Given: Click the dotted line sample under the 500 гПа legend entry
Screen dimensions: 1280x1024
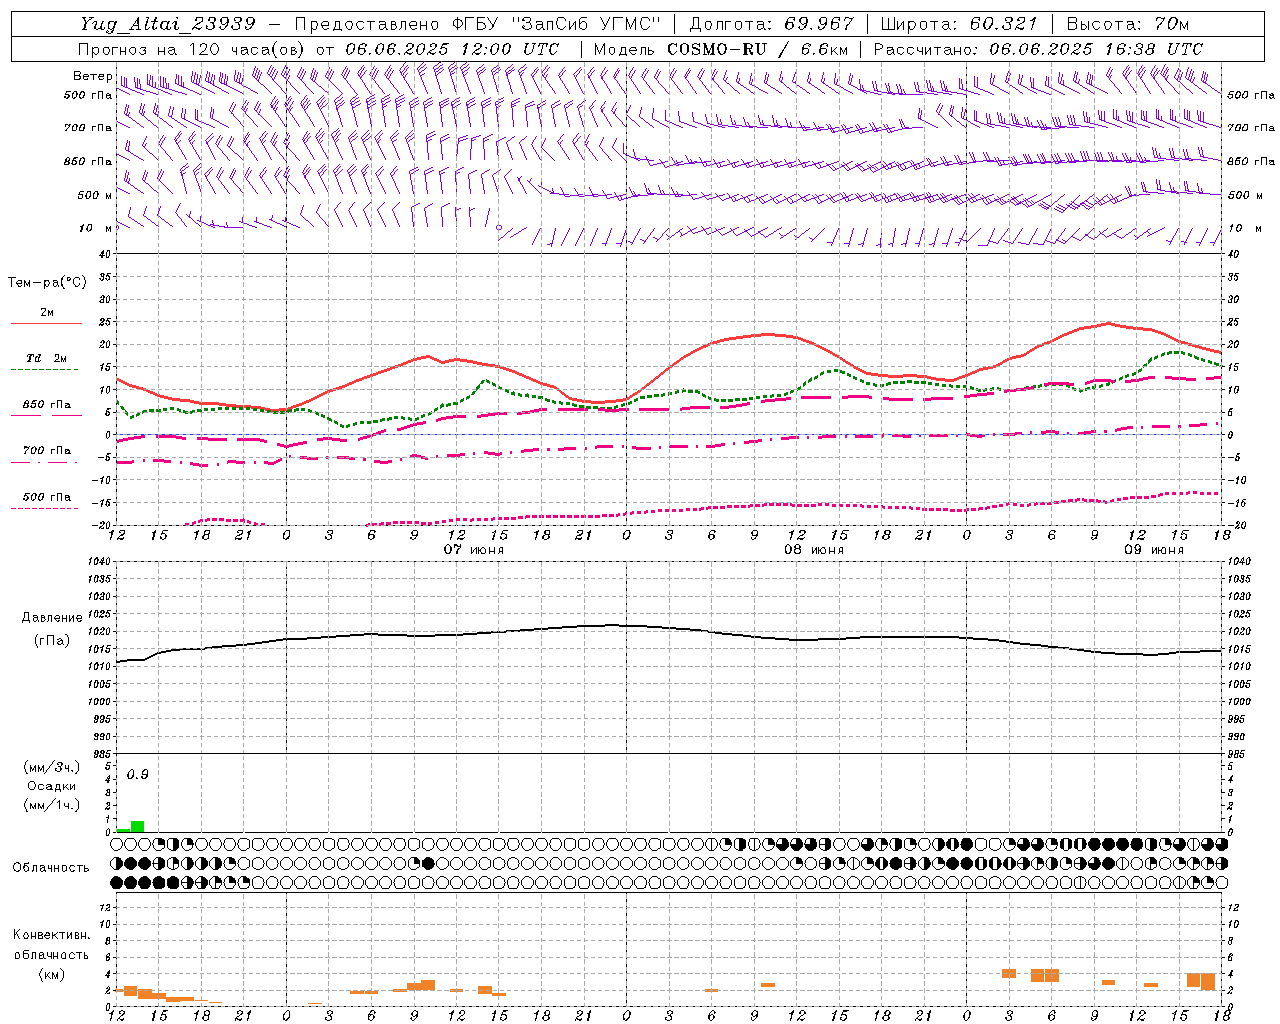Looking at the screenshot, I should [45, 508].
